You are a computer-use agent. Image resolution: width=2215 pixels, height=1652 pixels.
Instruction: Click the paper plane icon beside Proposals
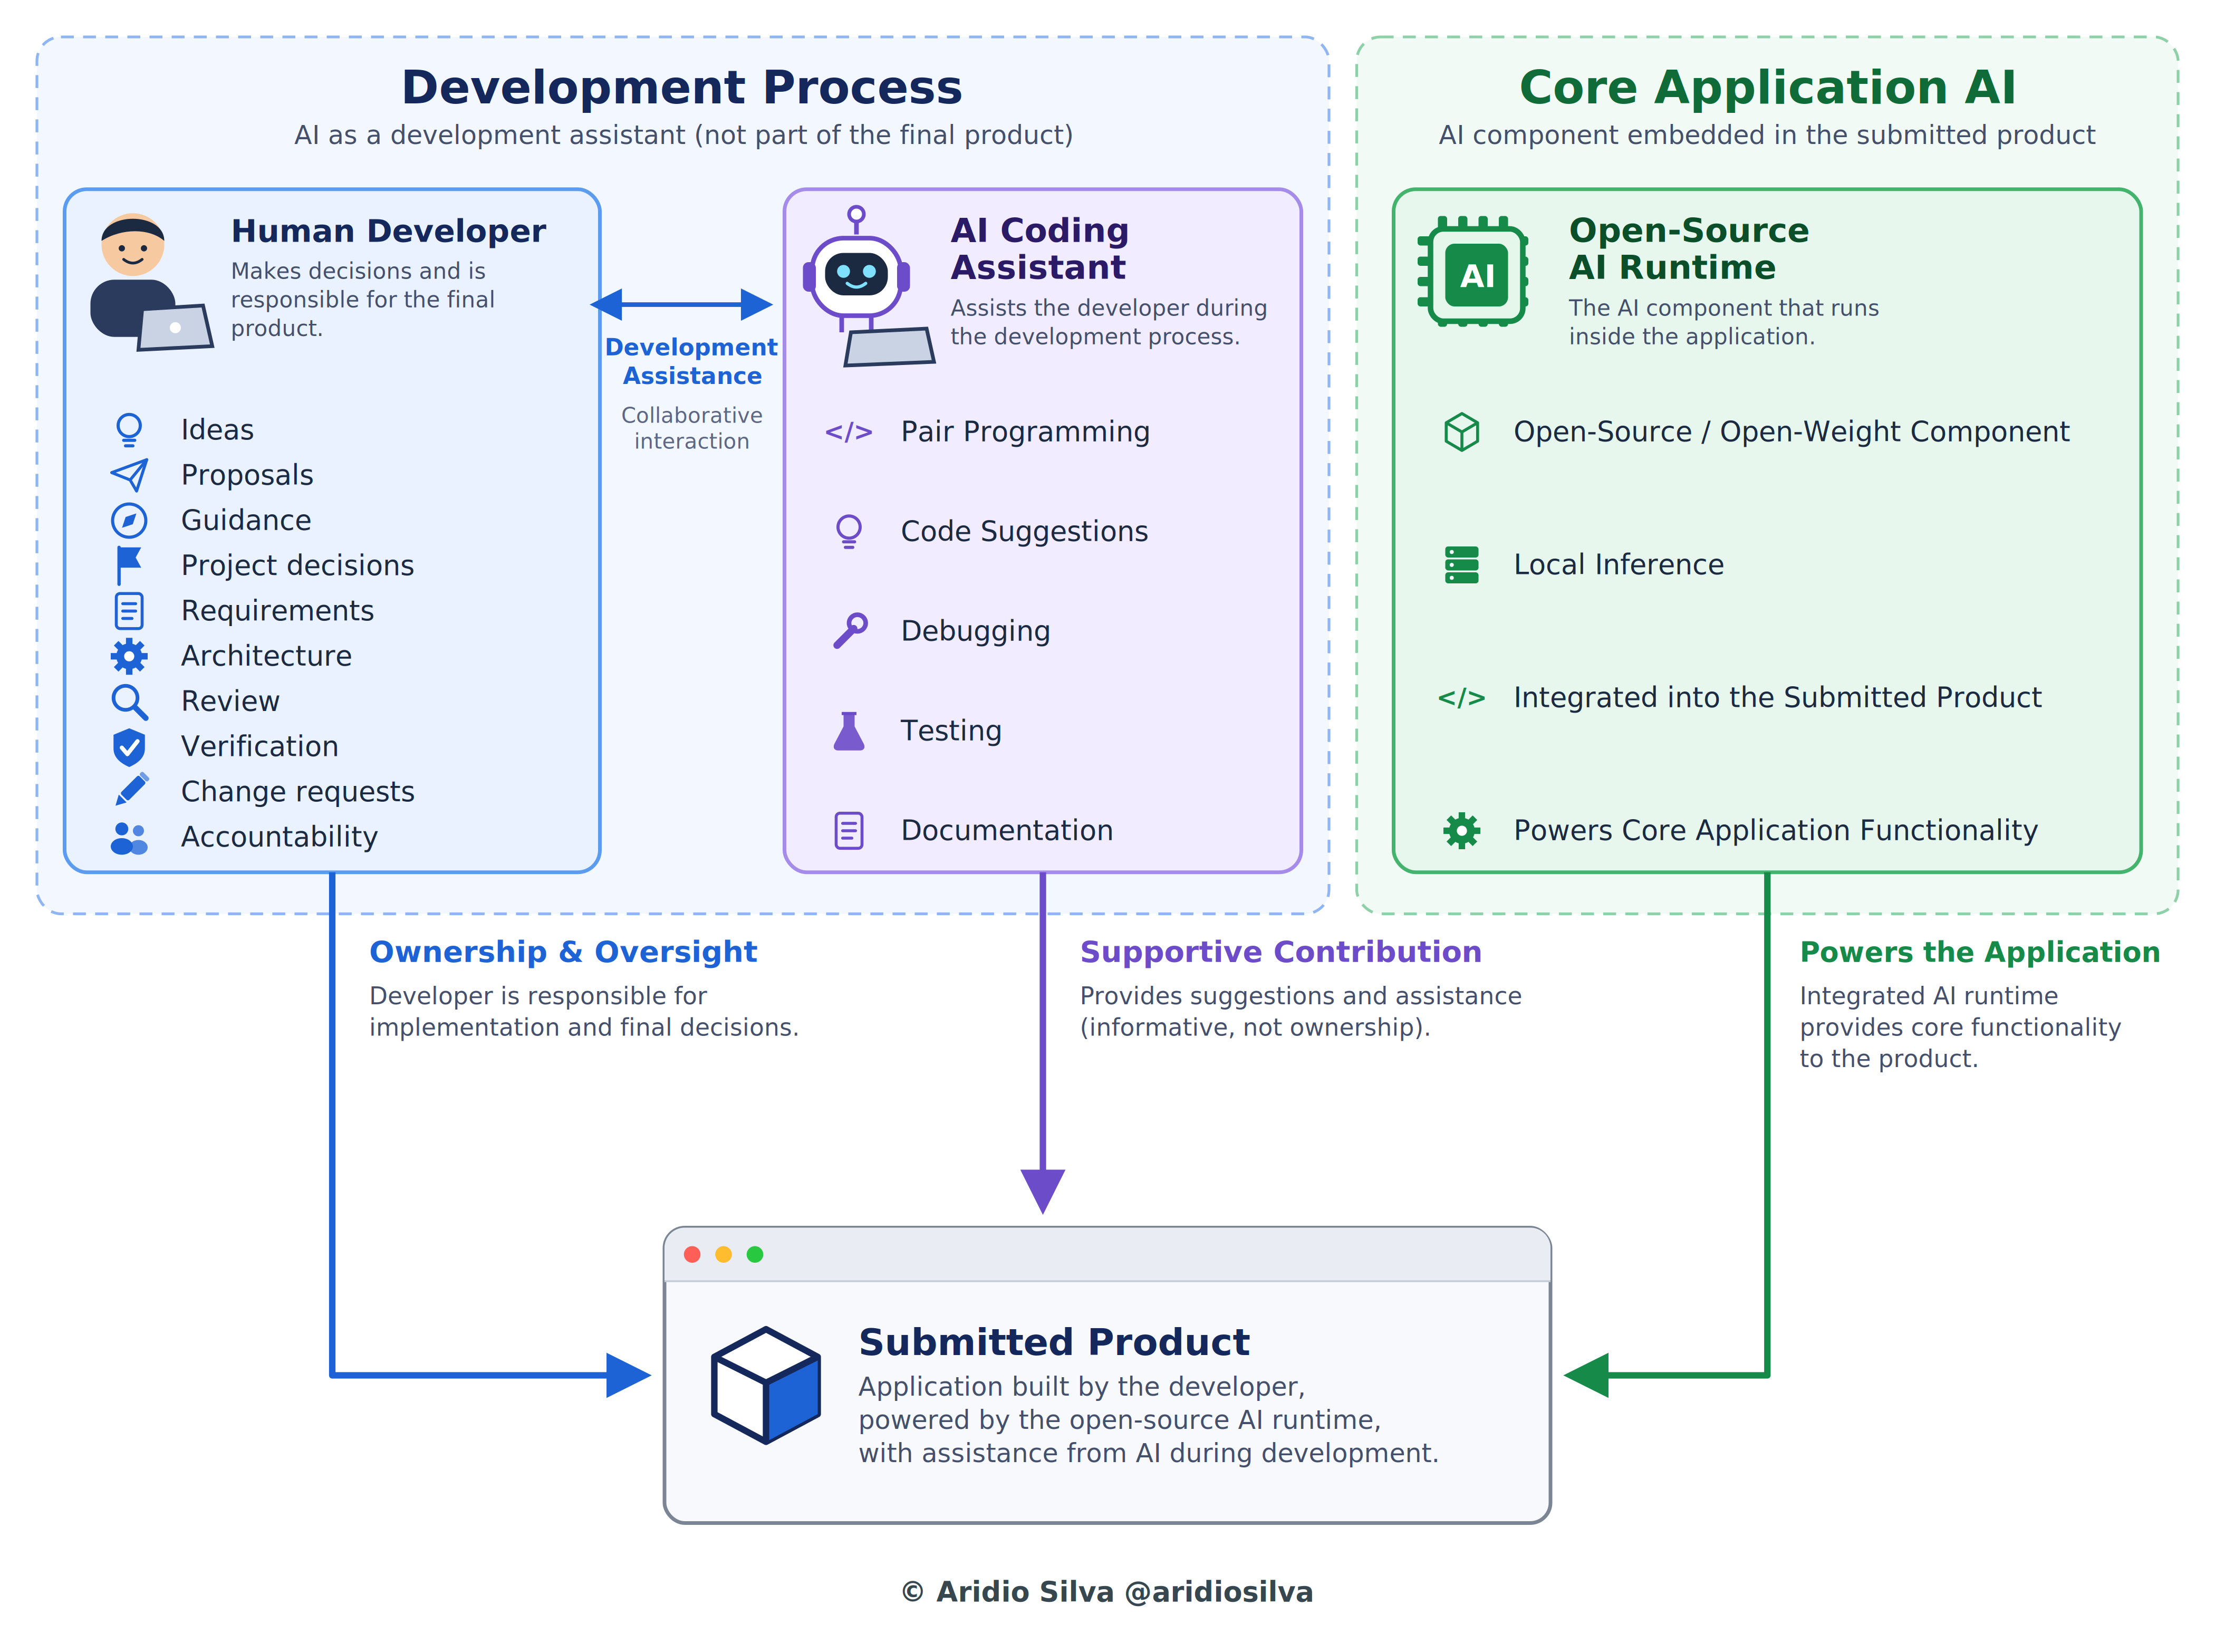(x=129, y=475)
